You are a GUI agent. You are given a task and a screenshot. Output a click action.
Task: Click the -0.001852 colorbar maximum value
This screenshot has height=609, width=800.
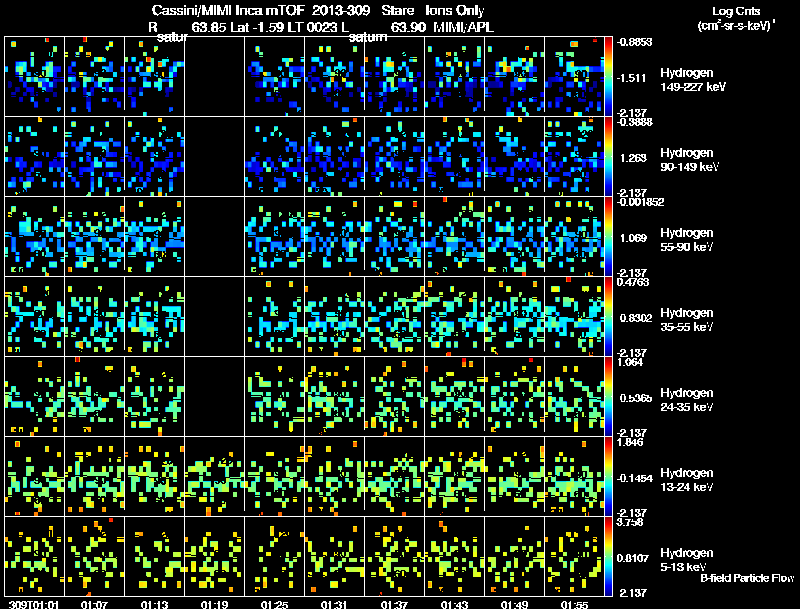tap(640, 202)
